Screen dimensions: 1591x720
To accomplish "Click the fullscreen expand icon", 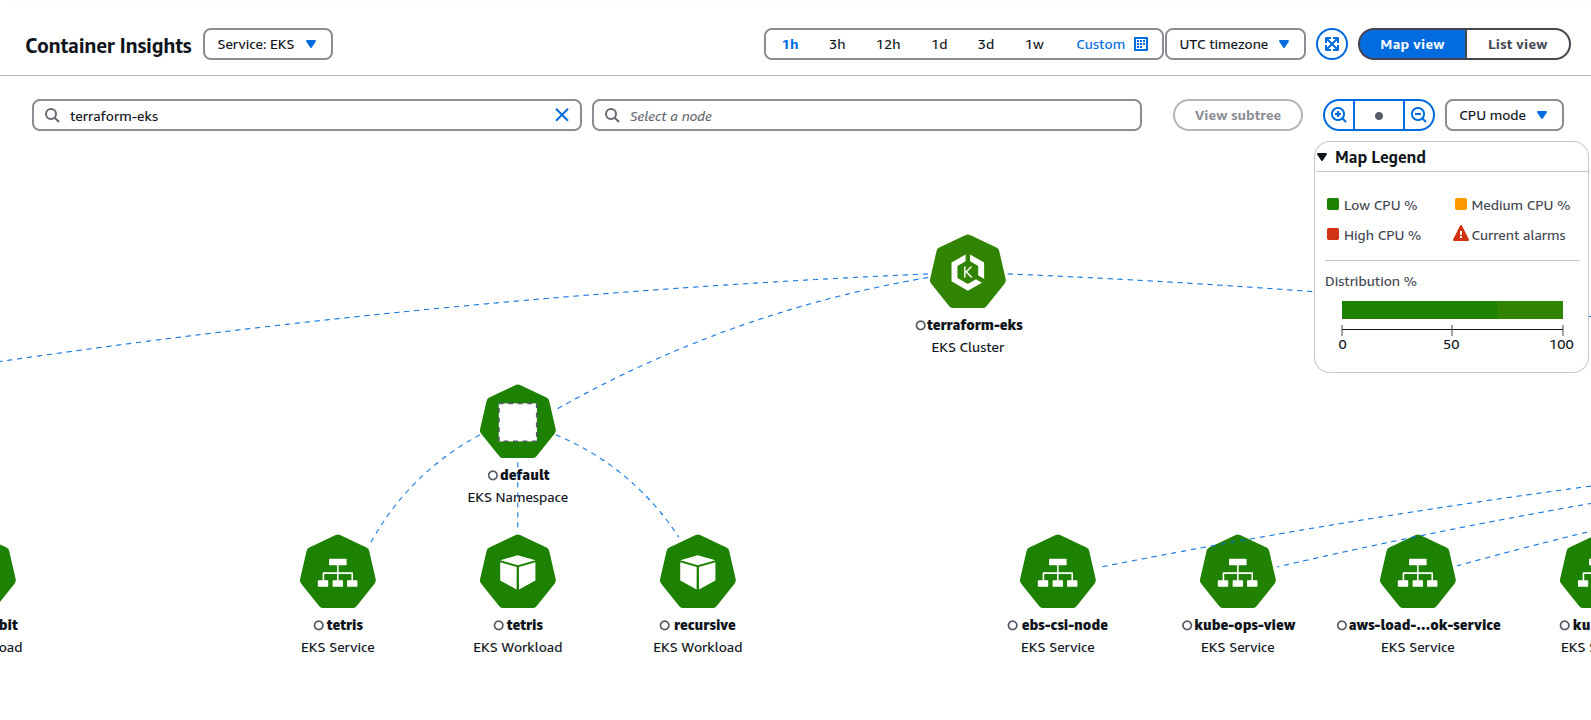I will pyautogui.click(x=1332, y=44).
